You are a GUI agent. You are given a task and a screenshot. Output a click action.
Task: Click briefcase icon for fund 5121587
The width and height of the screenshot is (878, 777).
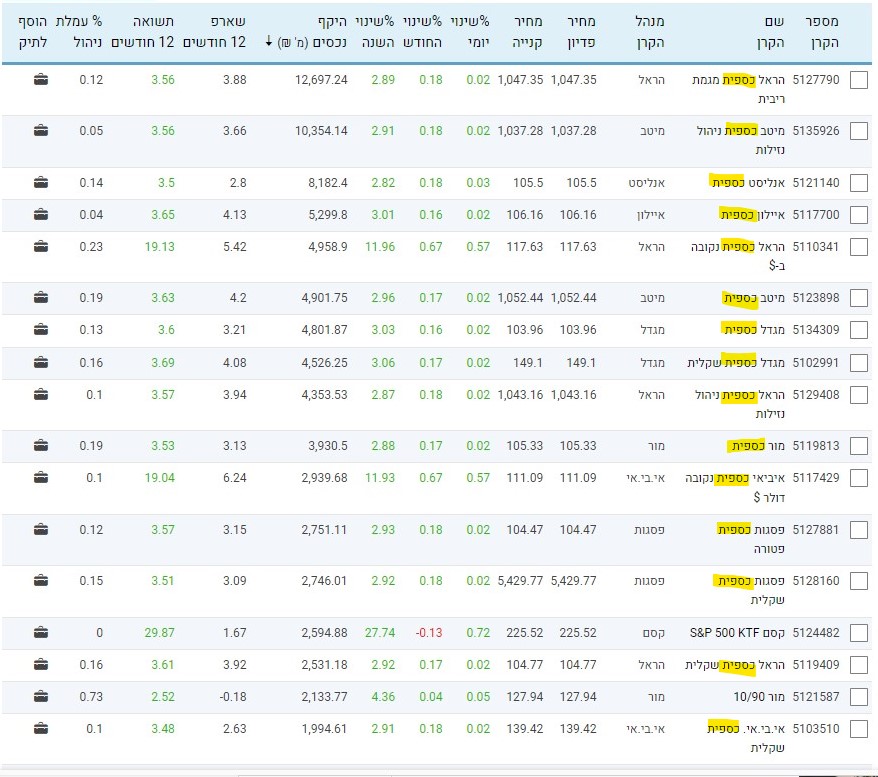[x=41, y=696]
